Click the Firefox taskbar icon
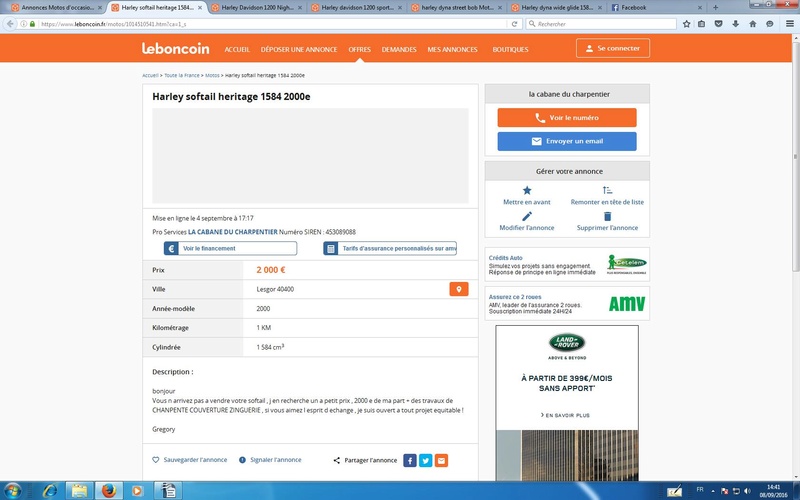Screen dimensions: 800x500 (108, 491)
